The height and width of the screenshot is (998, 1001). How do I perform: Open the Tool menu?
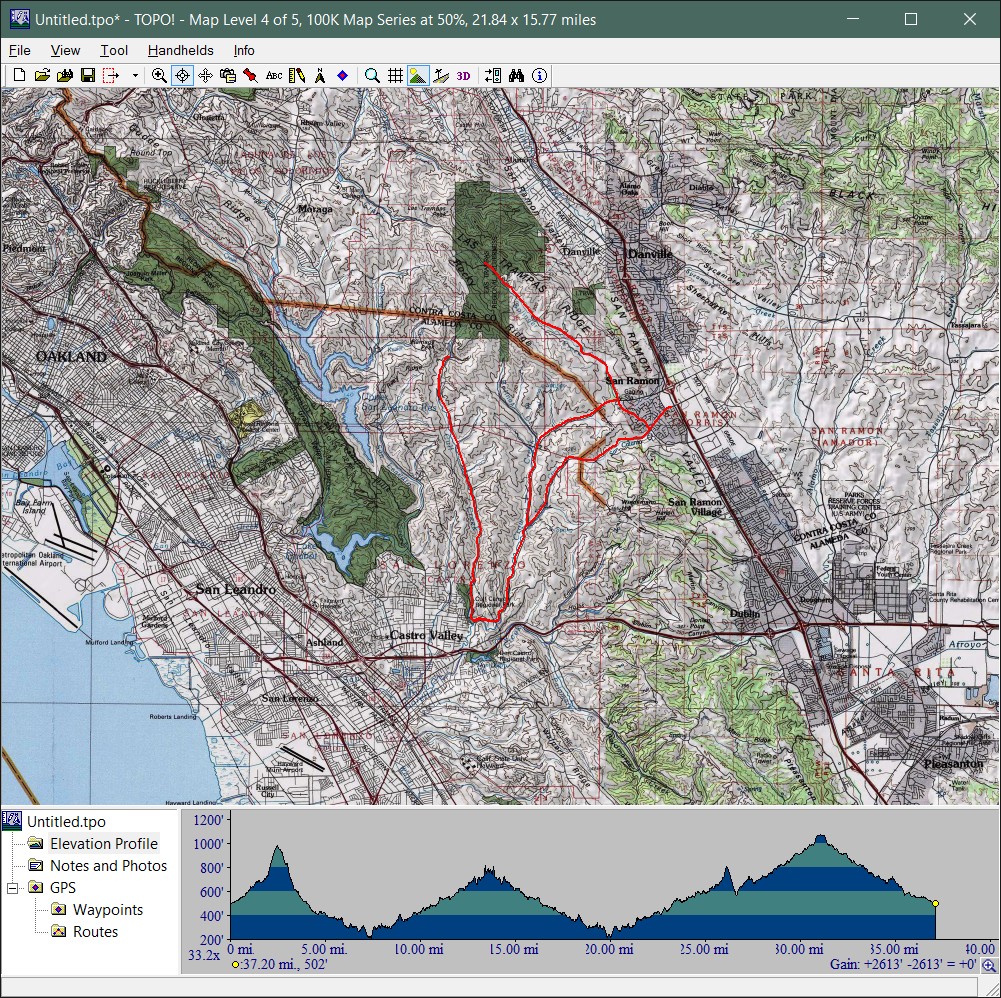pyautogui.click(x=114, y=50)
